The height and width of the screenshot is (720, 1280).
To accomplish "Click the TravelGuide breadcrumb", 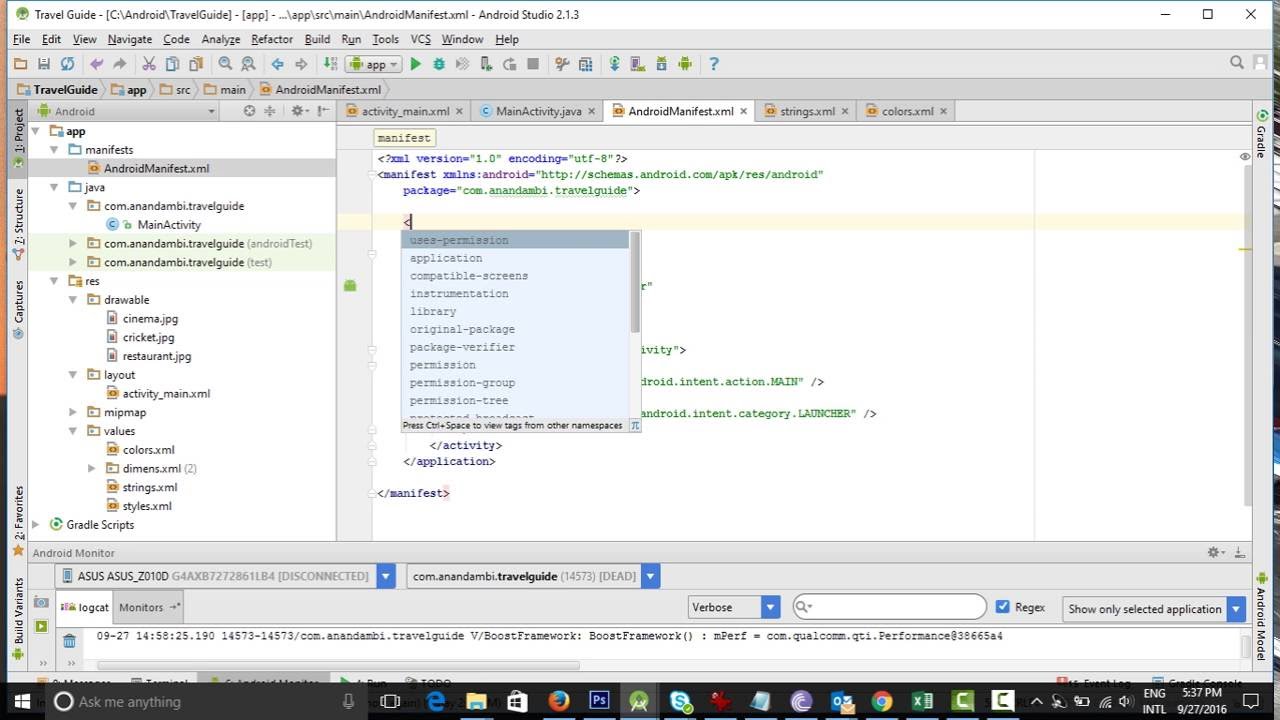I will pos(57,89).
